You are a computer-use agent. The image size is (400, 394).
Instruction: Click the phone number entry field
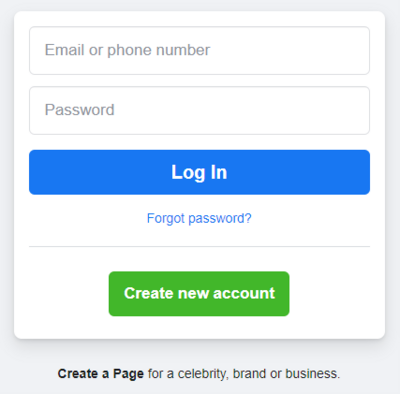tap(199, 51)
